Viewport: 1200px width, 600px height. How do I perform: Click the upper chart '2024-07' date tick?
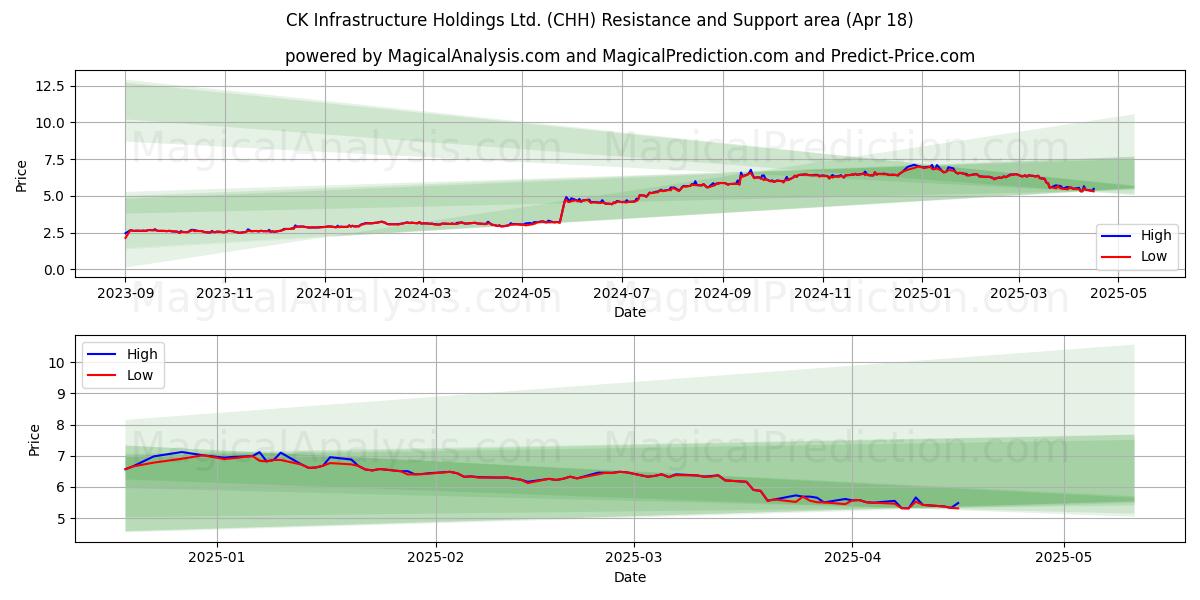(x=622, y=294)
